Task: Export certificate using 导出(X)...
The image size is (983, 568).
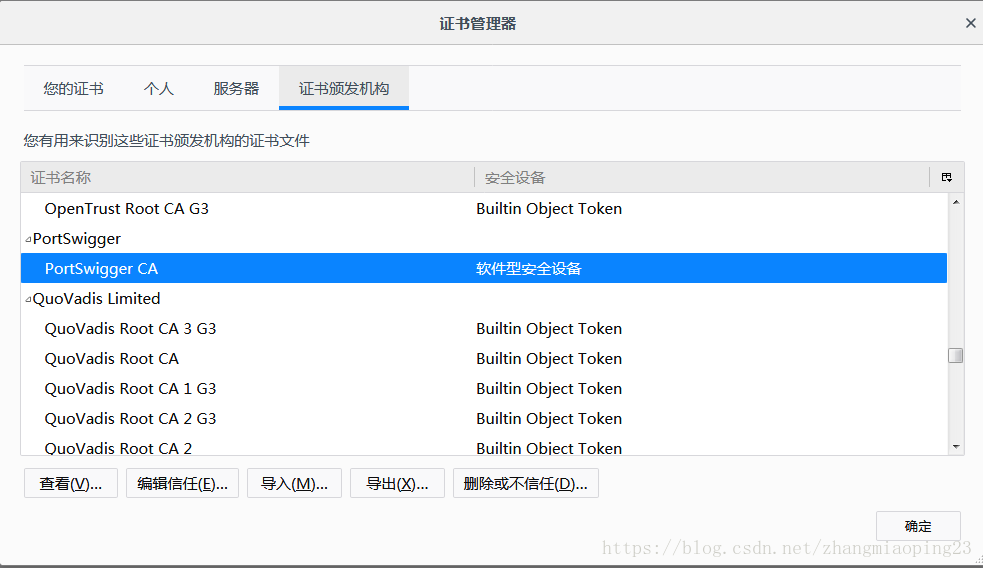Action: (397, 483)
